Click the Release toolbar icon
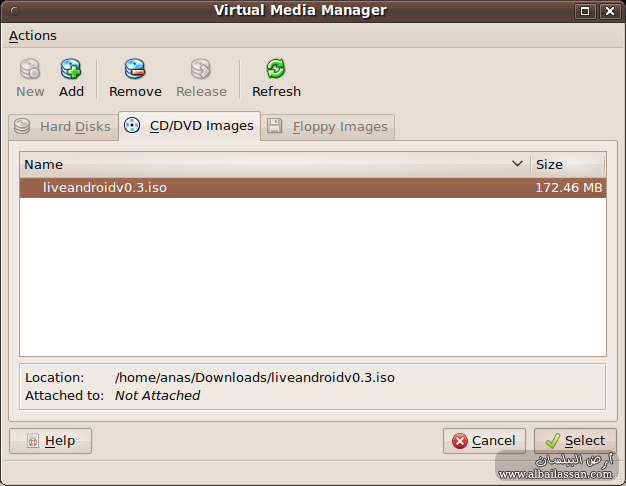 coord(201,78)
